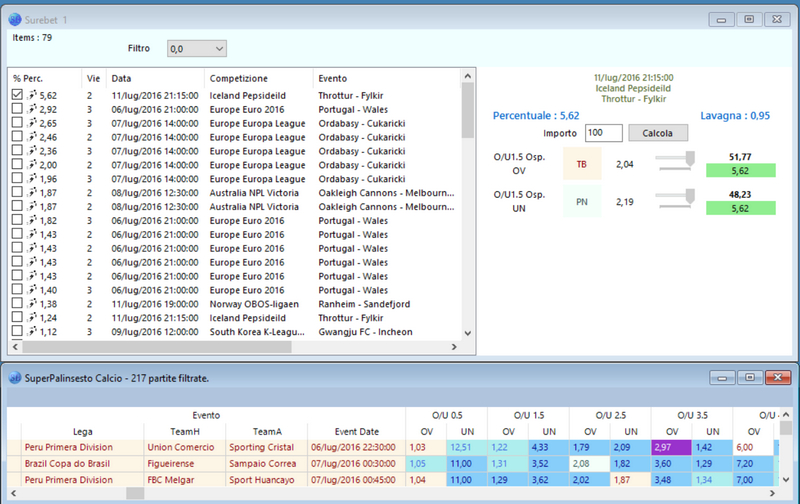
Task: Click the runner icon in the 2,65 row
Action: point(31,123)
